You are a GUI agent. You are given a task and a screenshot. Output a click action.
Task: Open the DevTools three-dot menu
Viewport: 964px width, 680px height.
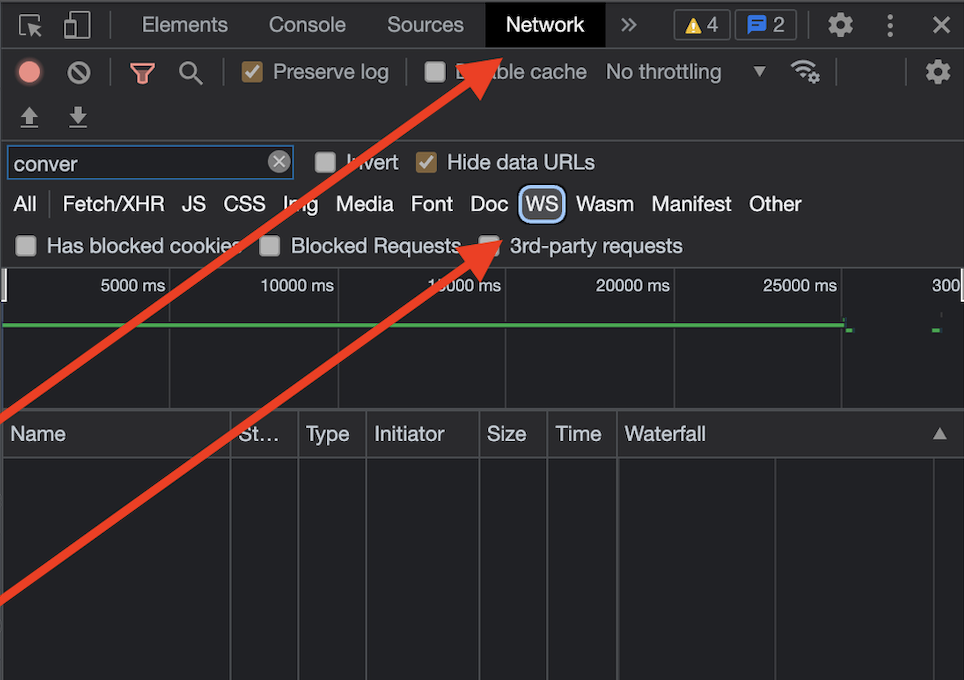tap(890, 25)
